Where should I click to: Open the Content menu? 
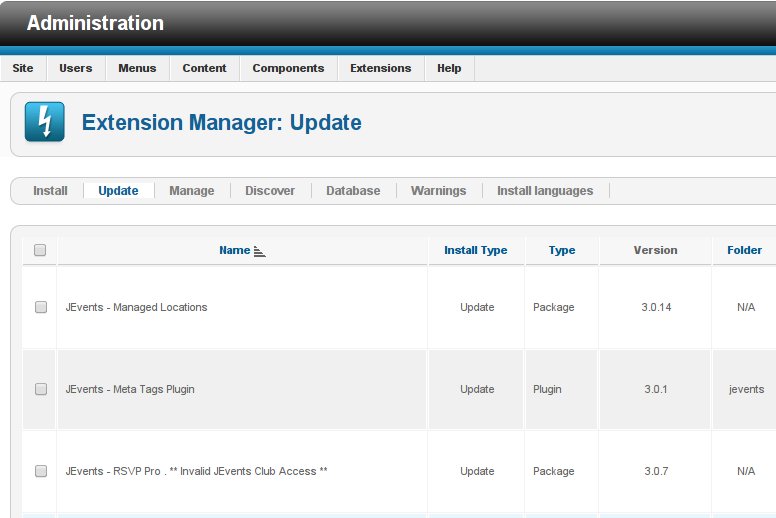pyautogui.click(x=204, y=68)
